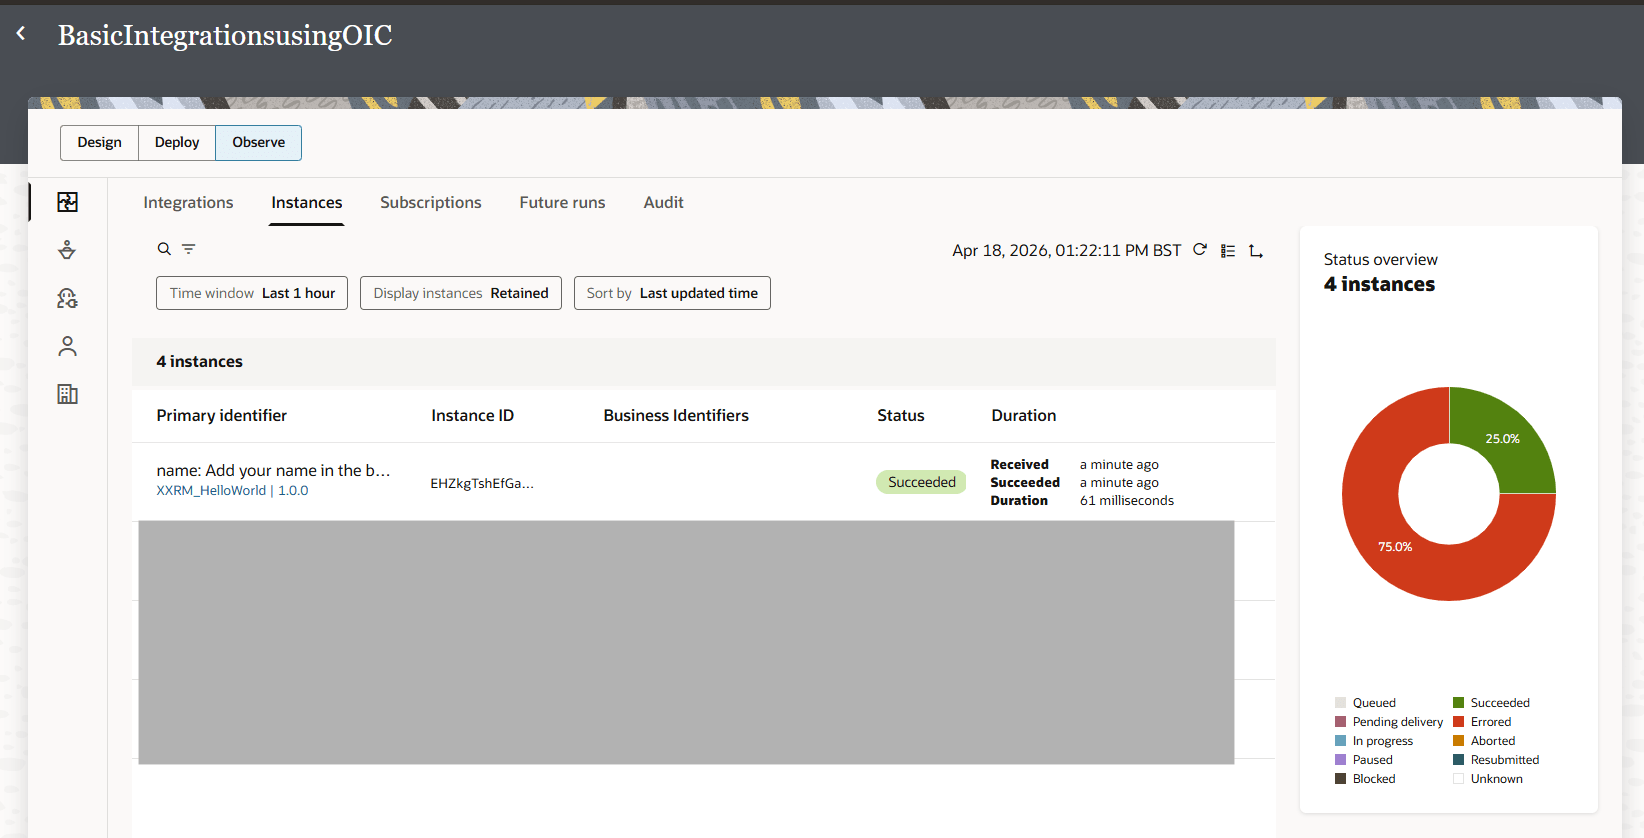Switch to the Deploy view
Viewport: 1644px width, 838px height.
pos(177,142)
